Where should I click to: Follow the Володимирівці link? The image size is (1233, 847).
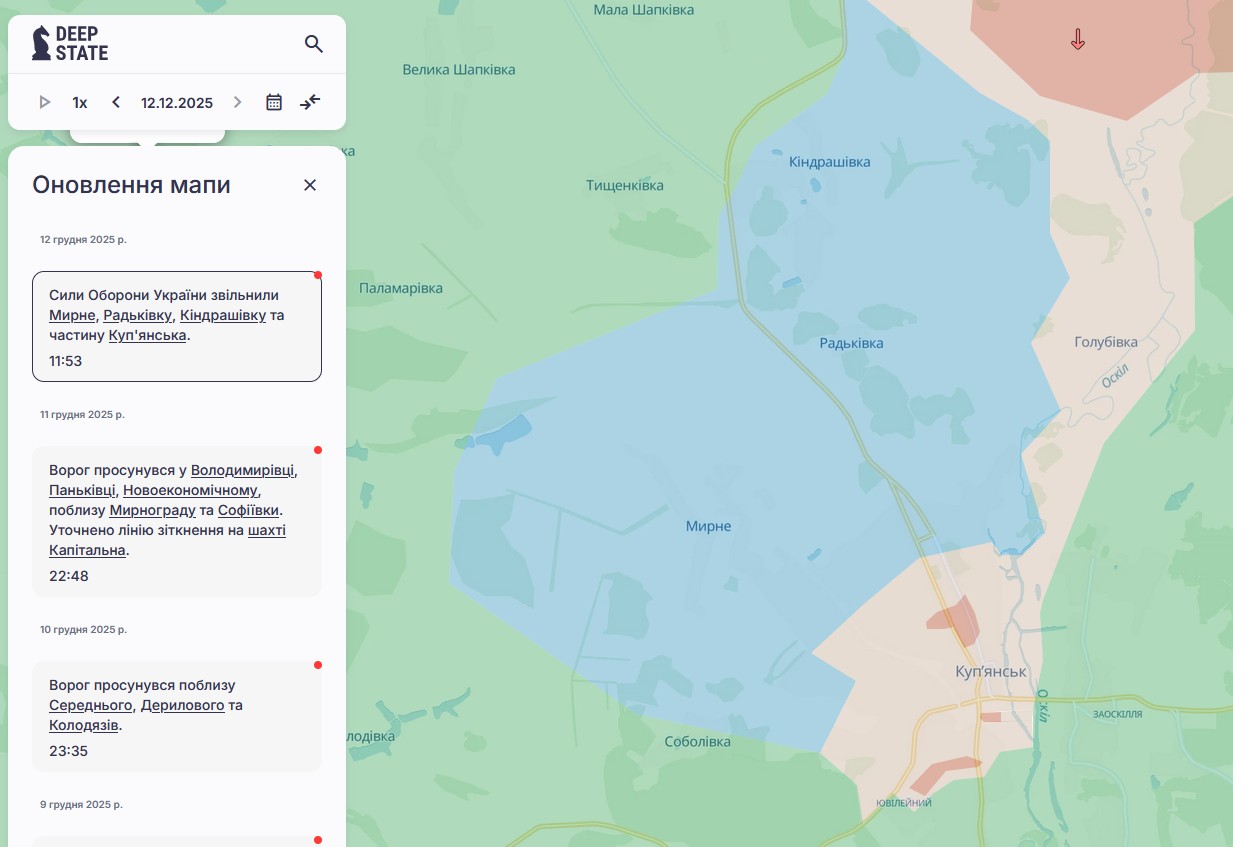point(243,470)
